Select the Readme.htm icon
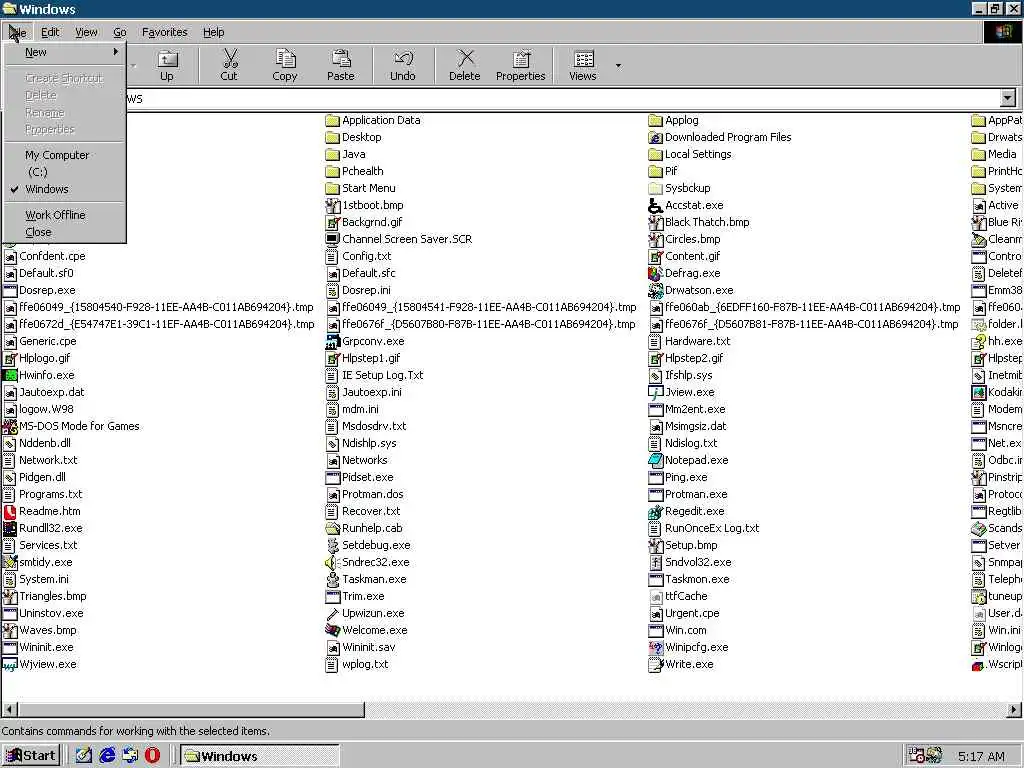The width and height of the screenshot is (1024, 768). tap(10, 511)
